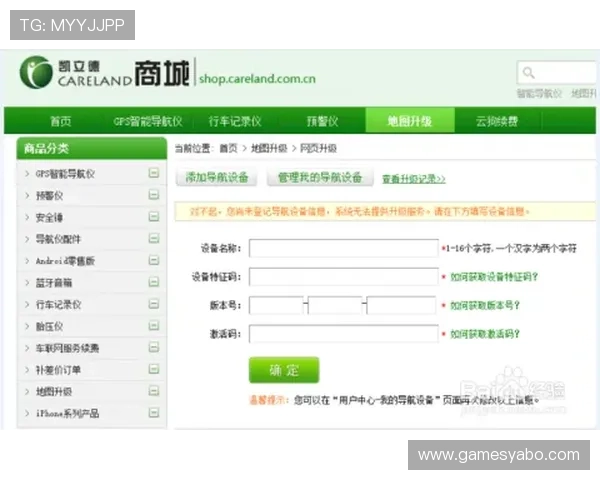Open 预警仪 in the category sidebar
This screenshot has height=480, width=600.
(x=49, y=196)
